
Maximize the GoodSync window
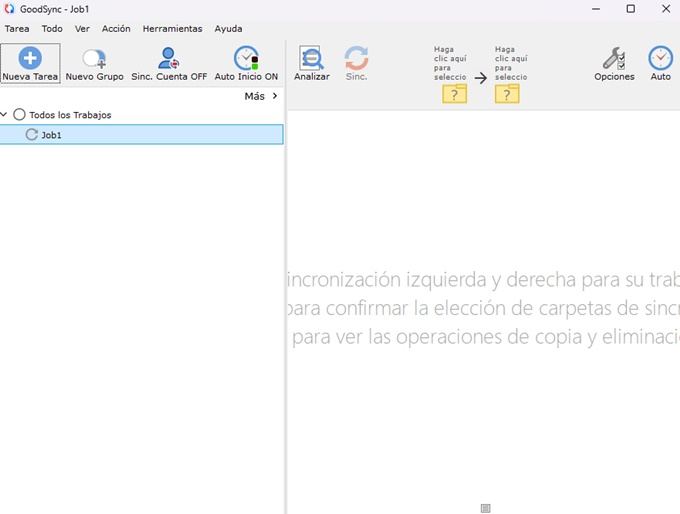[x=631, y=9]
